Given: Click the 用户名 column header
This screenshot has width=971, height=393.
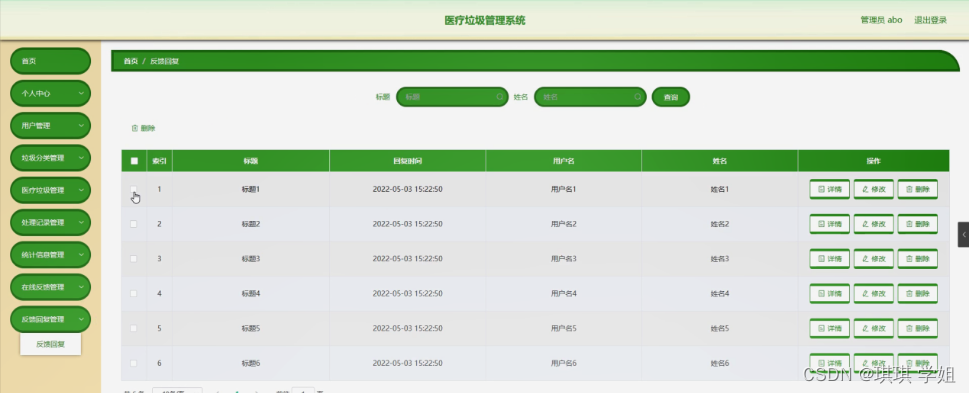Looking at the screenshot, I should (564, 161).
